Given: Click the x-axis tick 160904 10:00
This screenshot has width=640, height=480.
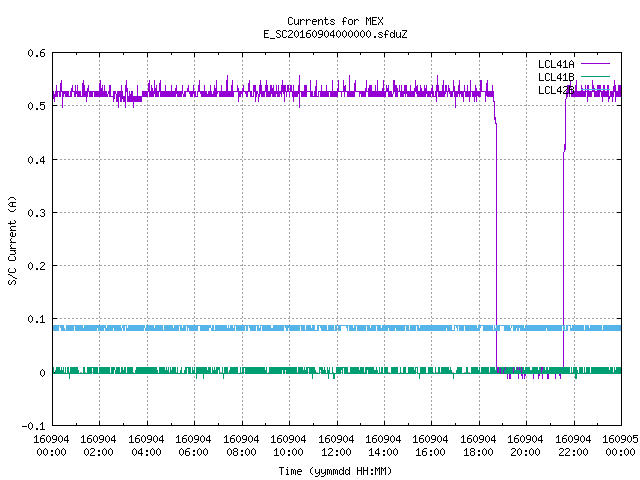Looking at the screenshot, I should (x=288, y=445).
